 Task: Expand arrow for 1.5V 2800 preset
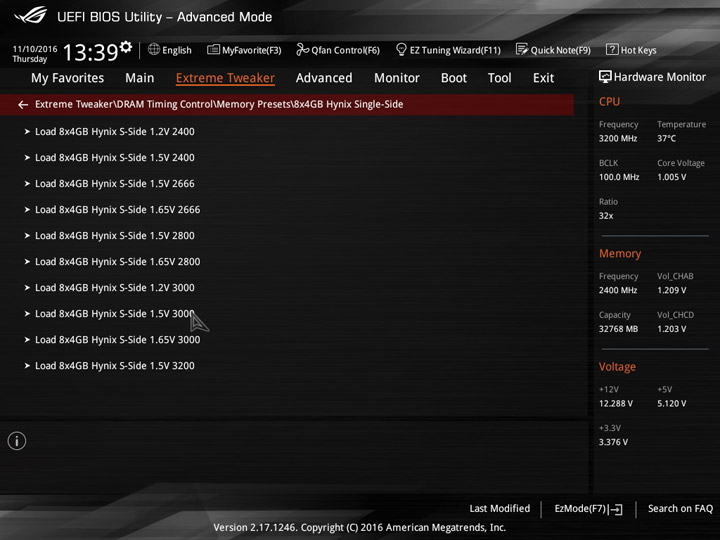click(x=27, y=236)
